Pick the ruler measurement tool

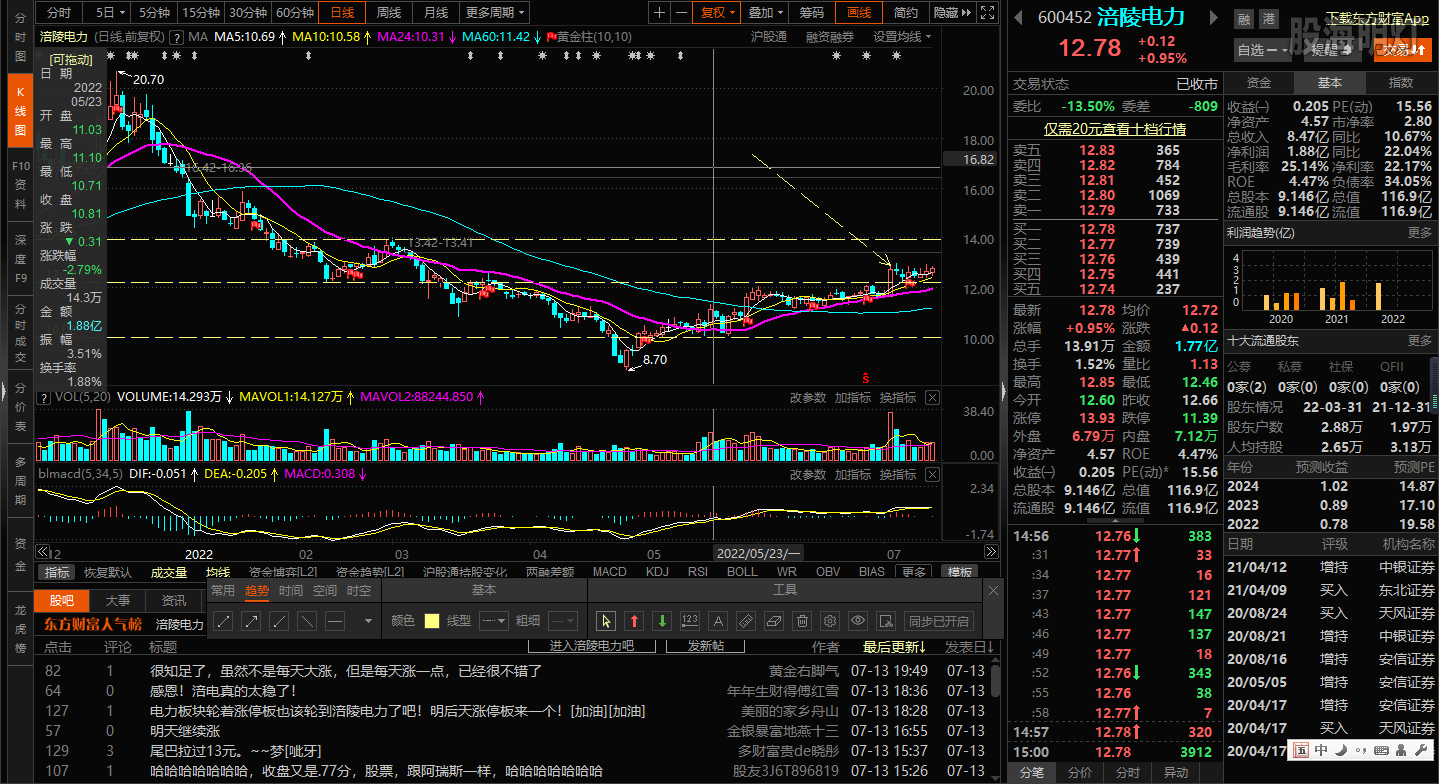(745, 621)
